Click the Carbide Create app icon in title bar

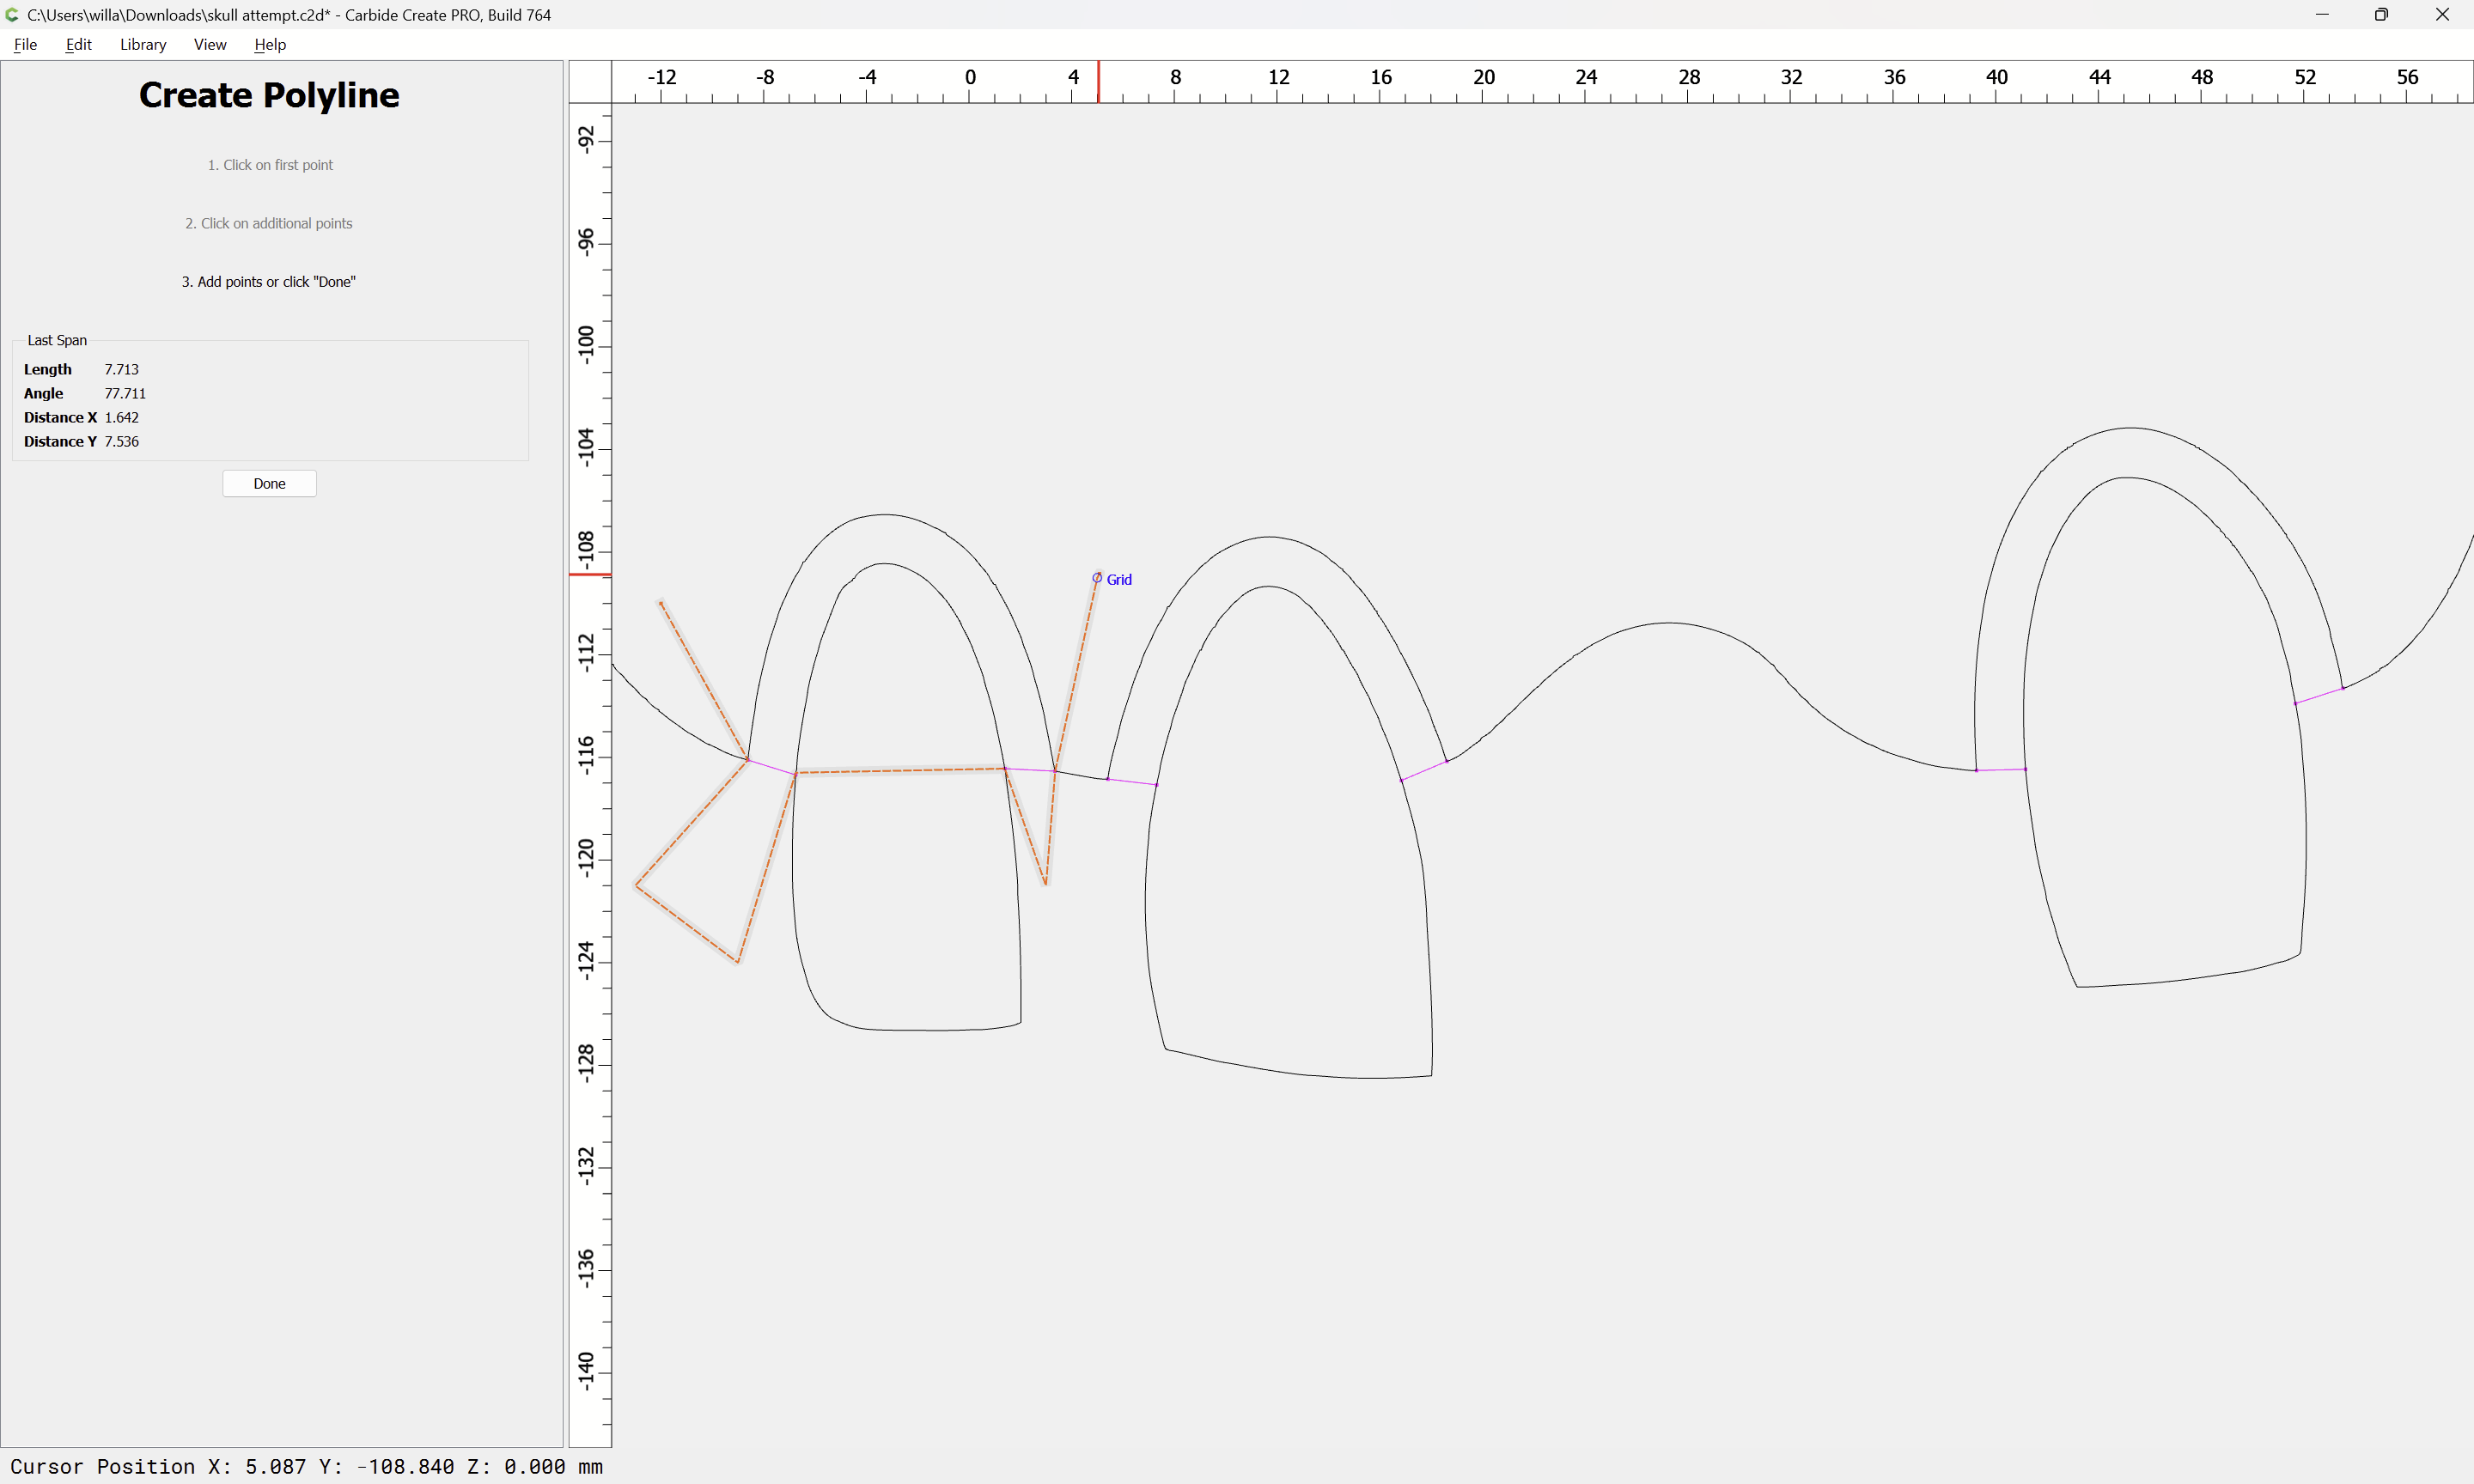(x=12, y=15)
